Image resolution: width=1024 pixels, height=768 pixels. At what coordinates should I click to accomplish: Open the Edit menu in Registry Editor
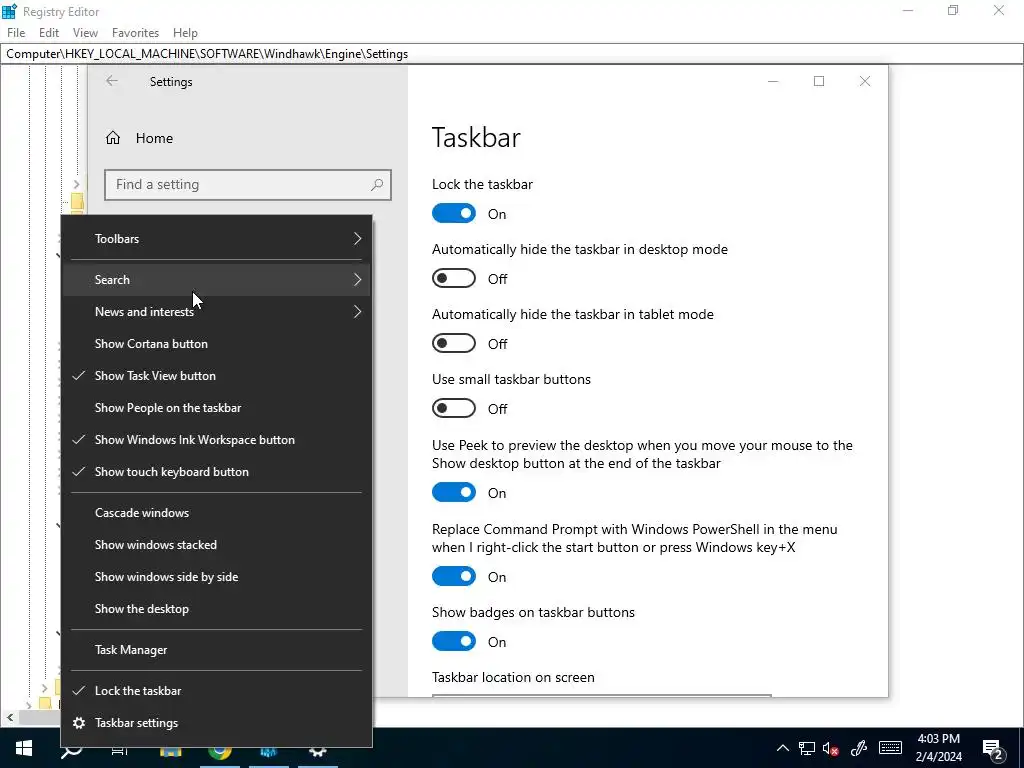(x=49, y=33)
